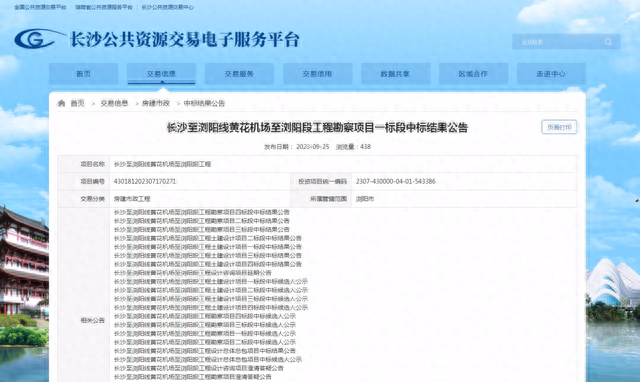Click the 页面打印 print button

click(x=559, y=127)
